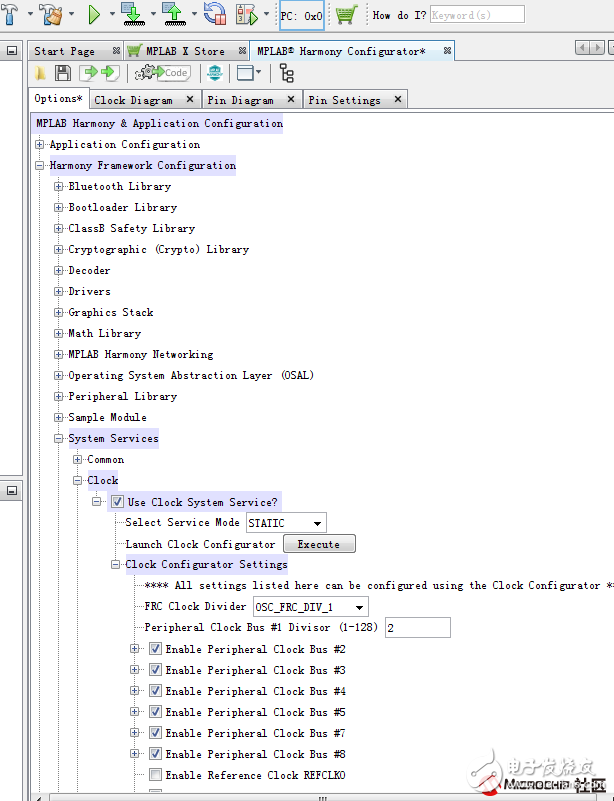Viewport: 614px width, 801px height.
Task: Expand the Drivers tree node
Action: click(x=59, y=292)
